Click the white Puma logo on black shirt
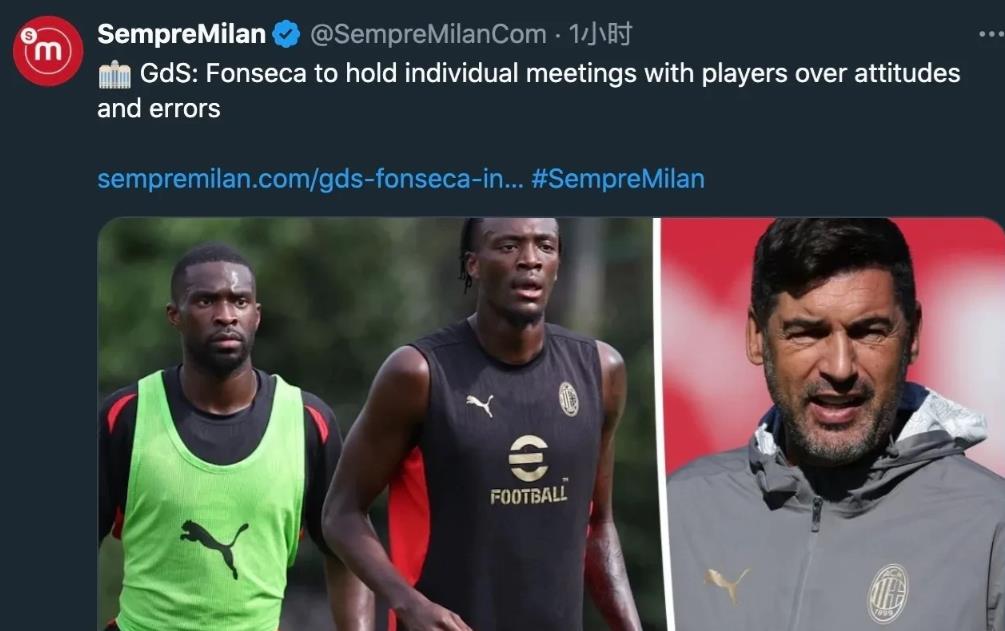1005x631 pixels. 480,405
